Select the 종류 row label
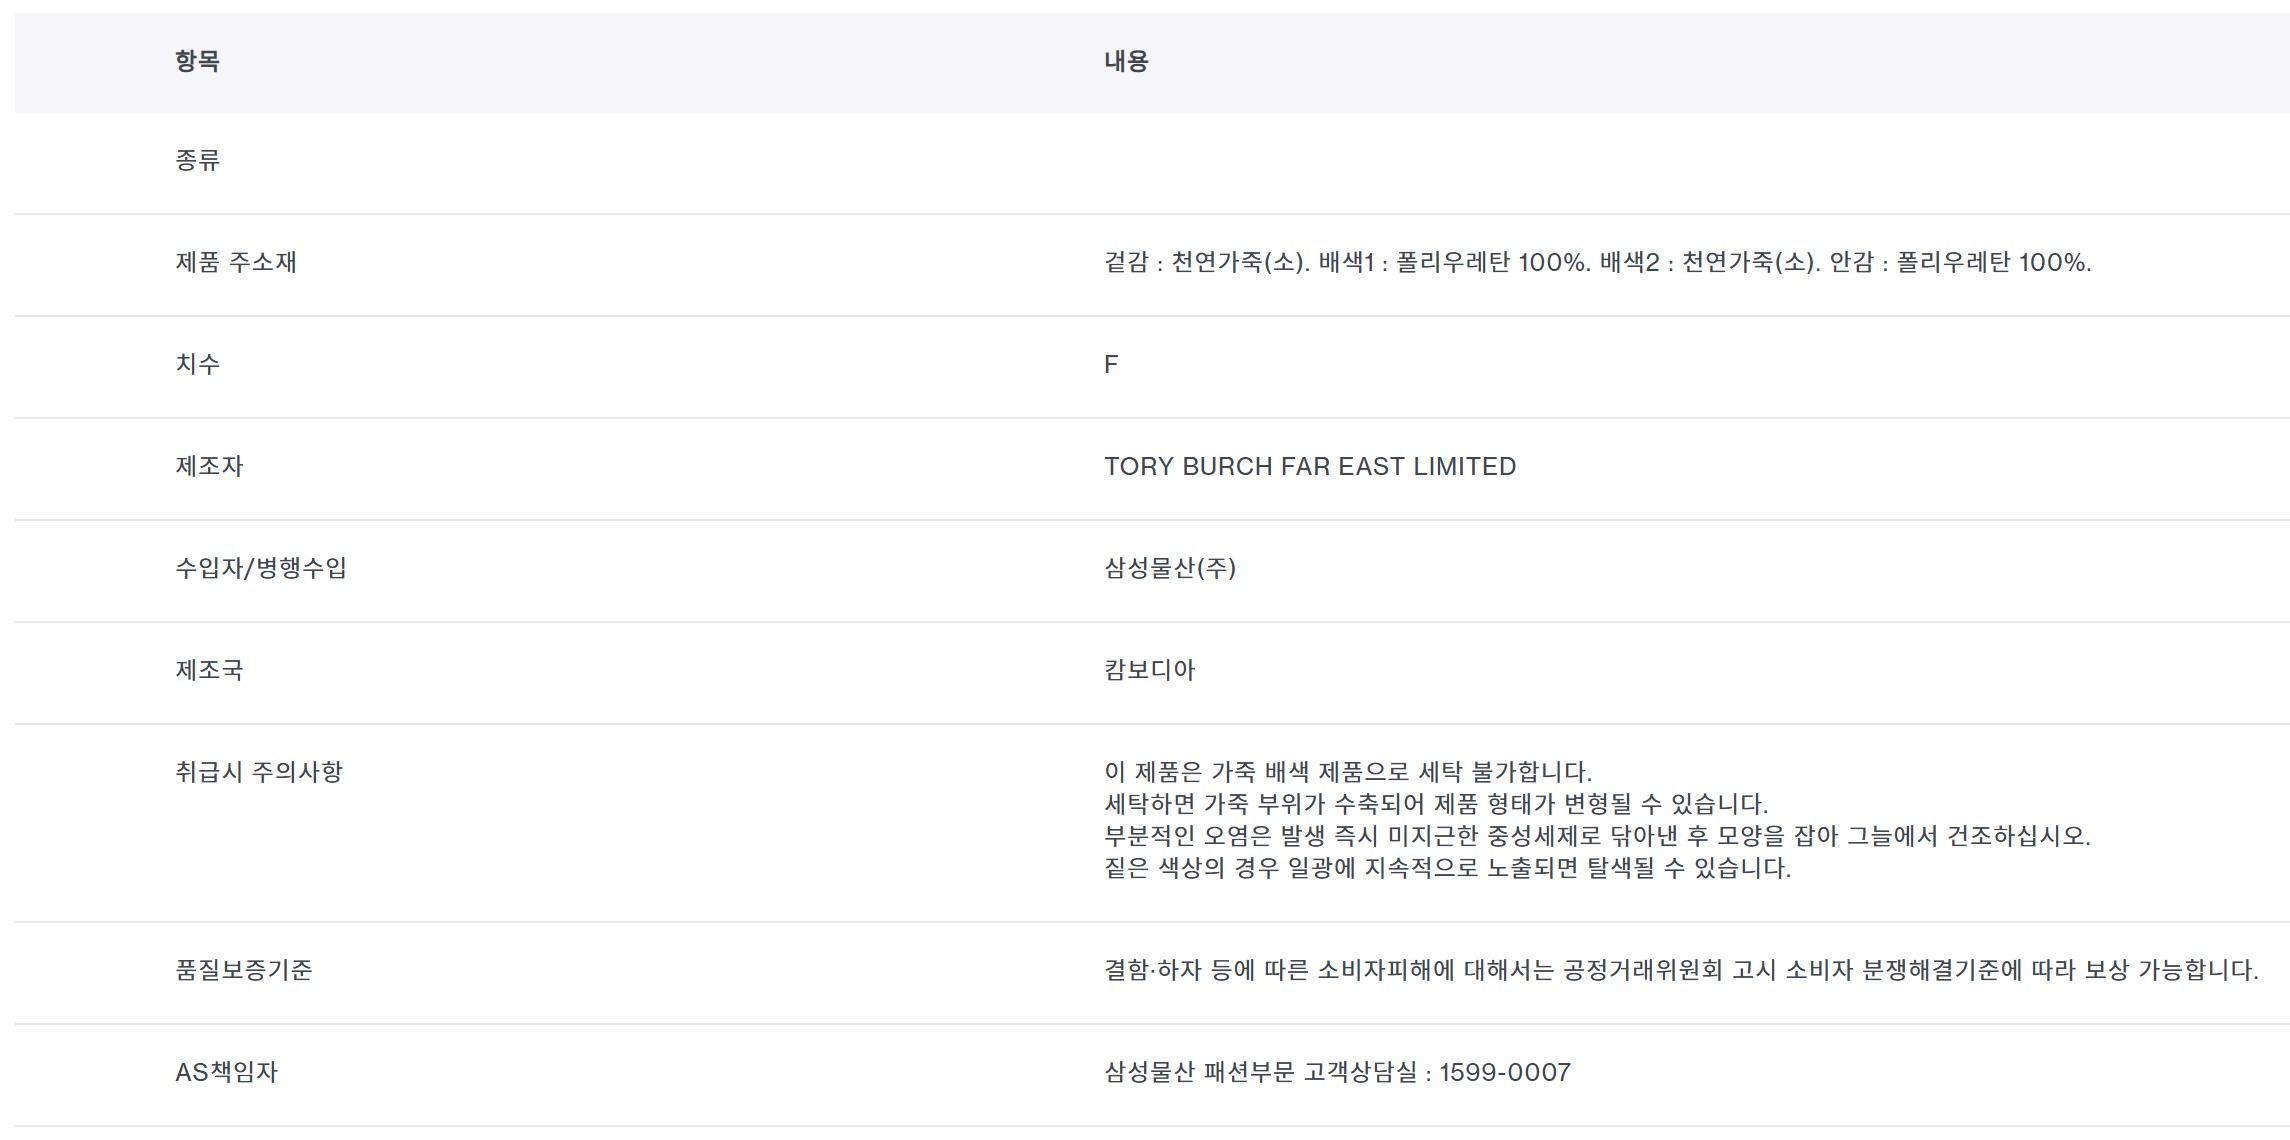 pyautogui.click(x=197, y=160)
